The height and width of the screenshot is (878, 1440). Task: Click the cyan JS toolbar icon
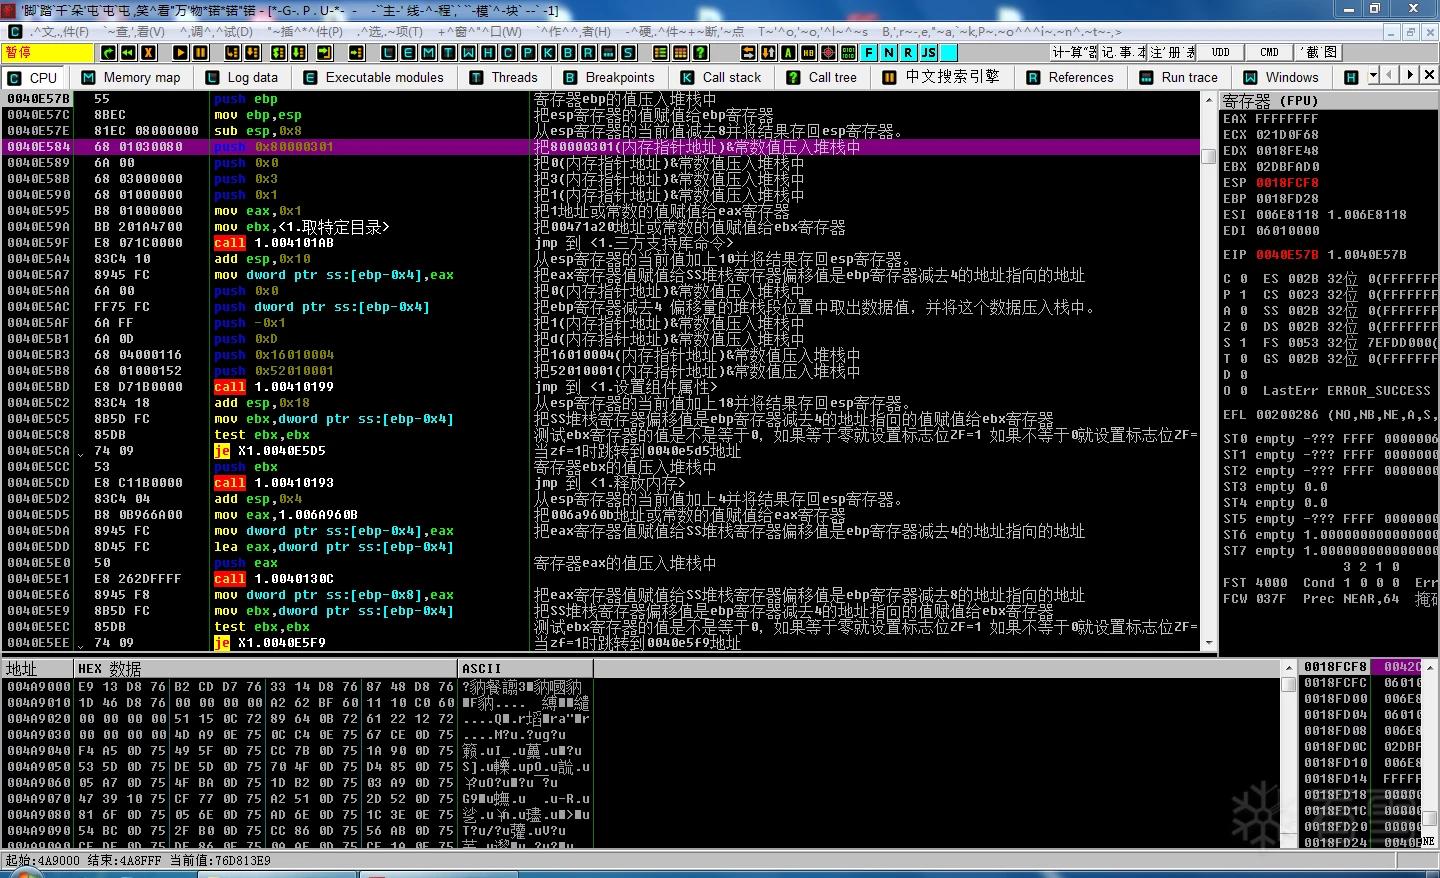[x=929, y=52]
